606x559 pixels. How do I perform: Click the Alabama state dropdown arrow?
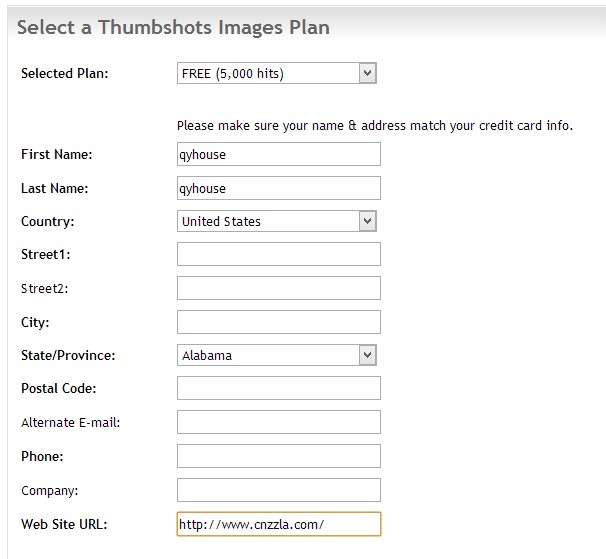[367, 355]
